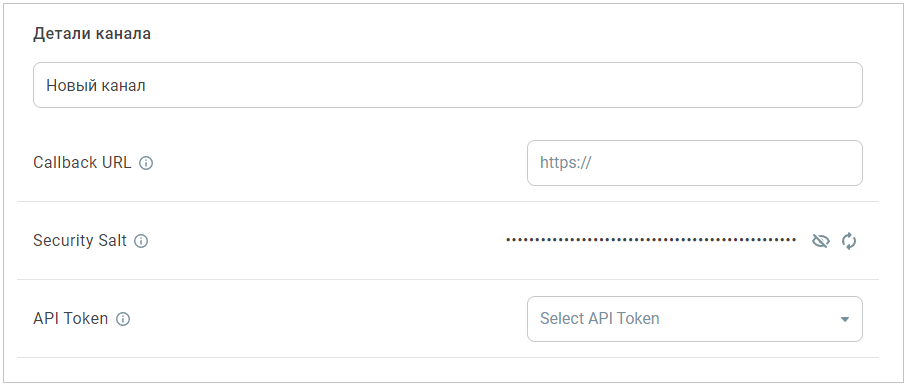Click the Select API Token placeholder text
The image size is (907, 390).
599,319
